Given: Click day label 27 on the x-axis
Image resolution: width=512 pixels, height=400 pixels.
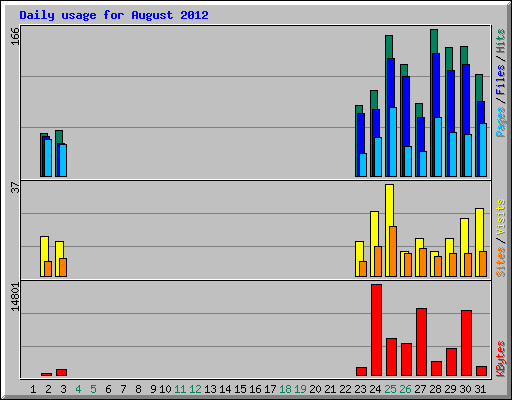Looking at the screenshot, I should (420, 389).
